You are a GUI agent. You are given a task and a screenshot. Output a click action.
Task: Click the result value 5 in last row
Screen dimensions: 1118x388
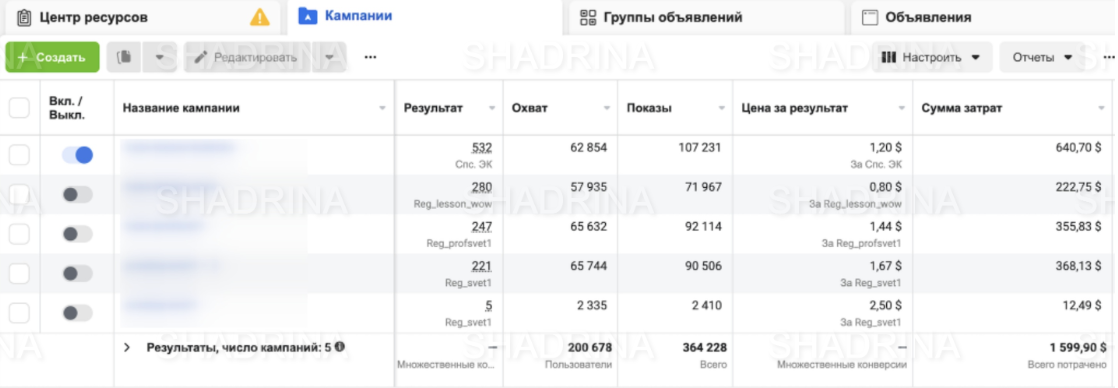click(488, 306)
